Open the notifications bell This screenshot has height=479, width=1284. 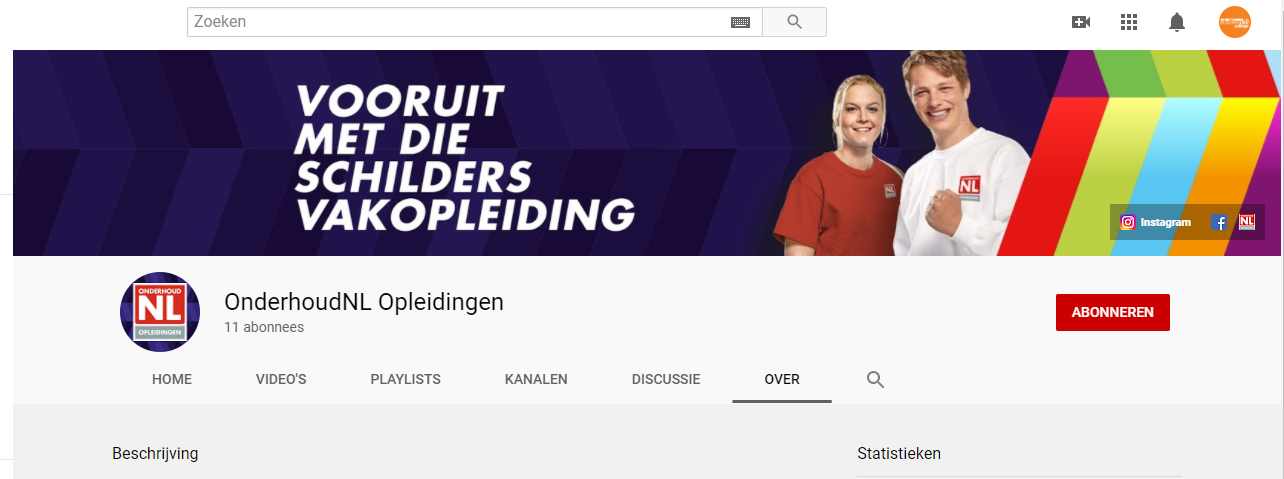click(1177, 22)
